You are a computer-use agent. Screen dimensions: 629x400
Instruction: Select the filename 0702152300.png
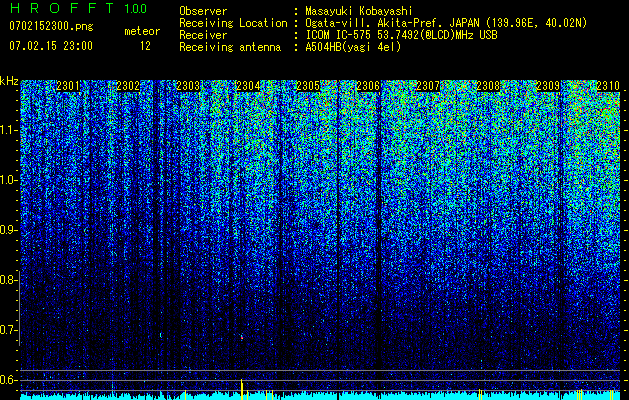pyautogui.click(x=51, y=26)
